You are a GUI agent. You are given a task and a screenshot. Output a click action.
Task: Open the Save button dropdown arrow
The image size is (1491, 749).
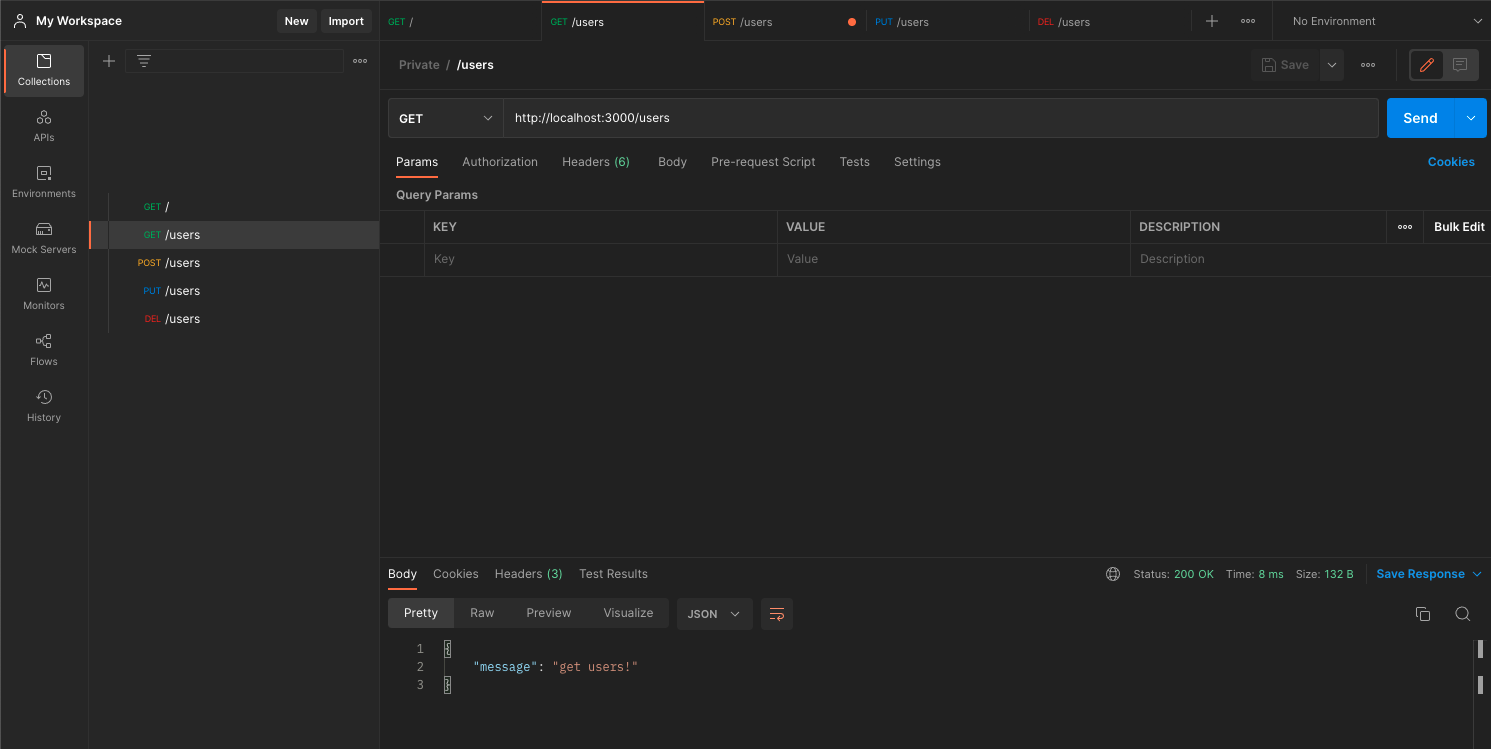click(1332, 65)
